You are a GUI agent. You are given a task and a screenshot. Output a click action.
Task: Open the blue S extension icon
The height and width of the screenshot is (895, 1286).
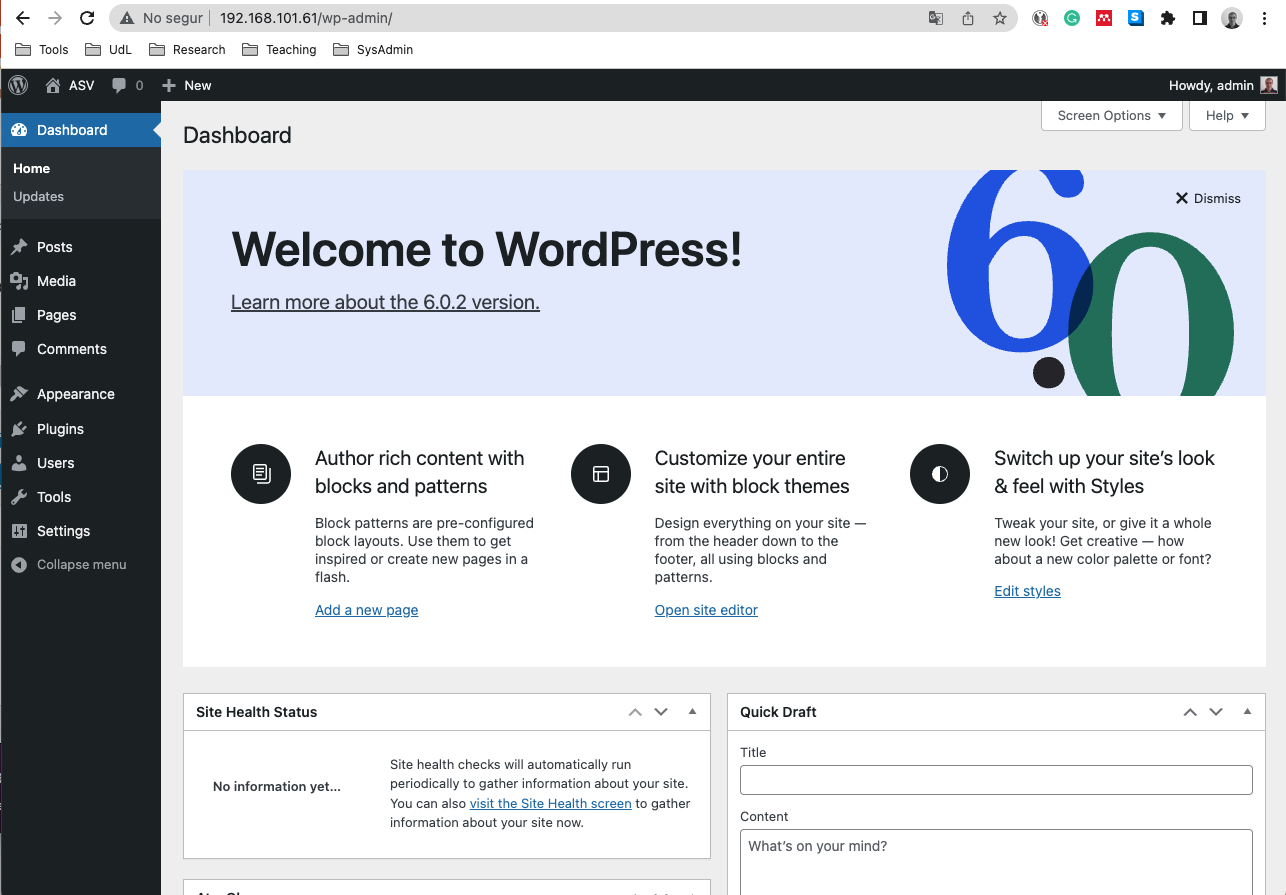coord(1136,18)
